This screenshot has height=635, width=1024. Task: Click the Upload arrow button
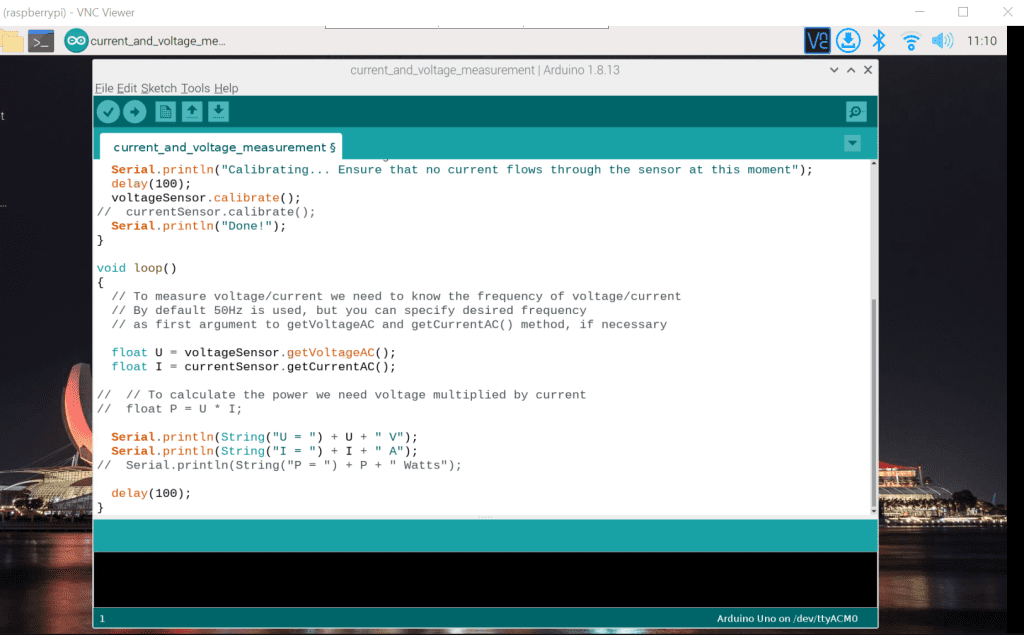click(134, 112)
